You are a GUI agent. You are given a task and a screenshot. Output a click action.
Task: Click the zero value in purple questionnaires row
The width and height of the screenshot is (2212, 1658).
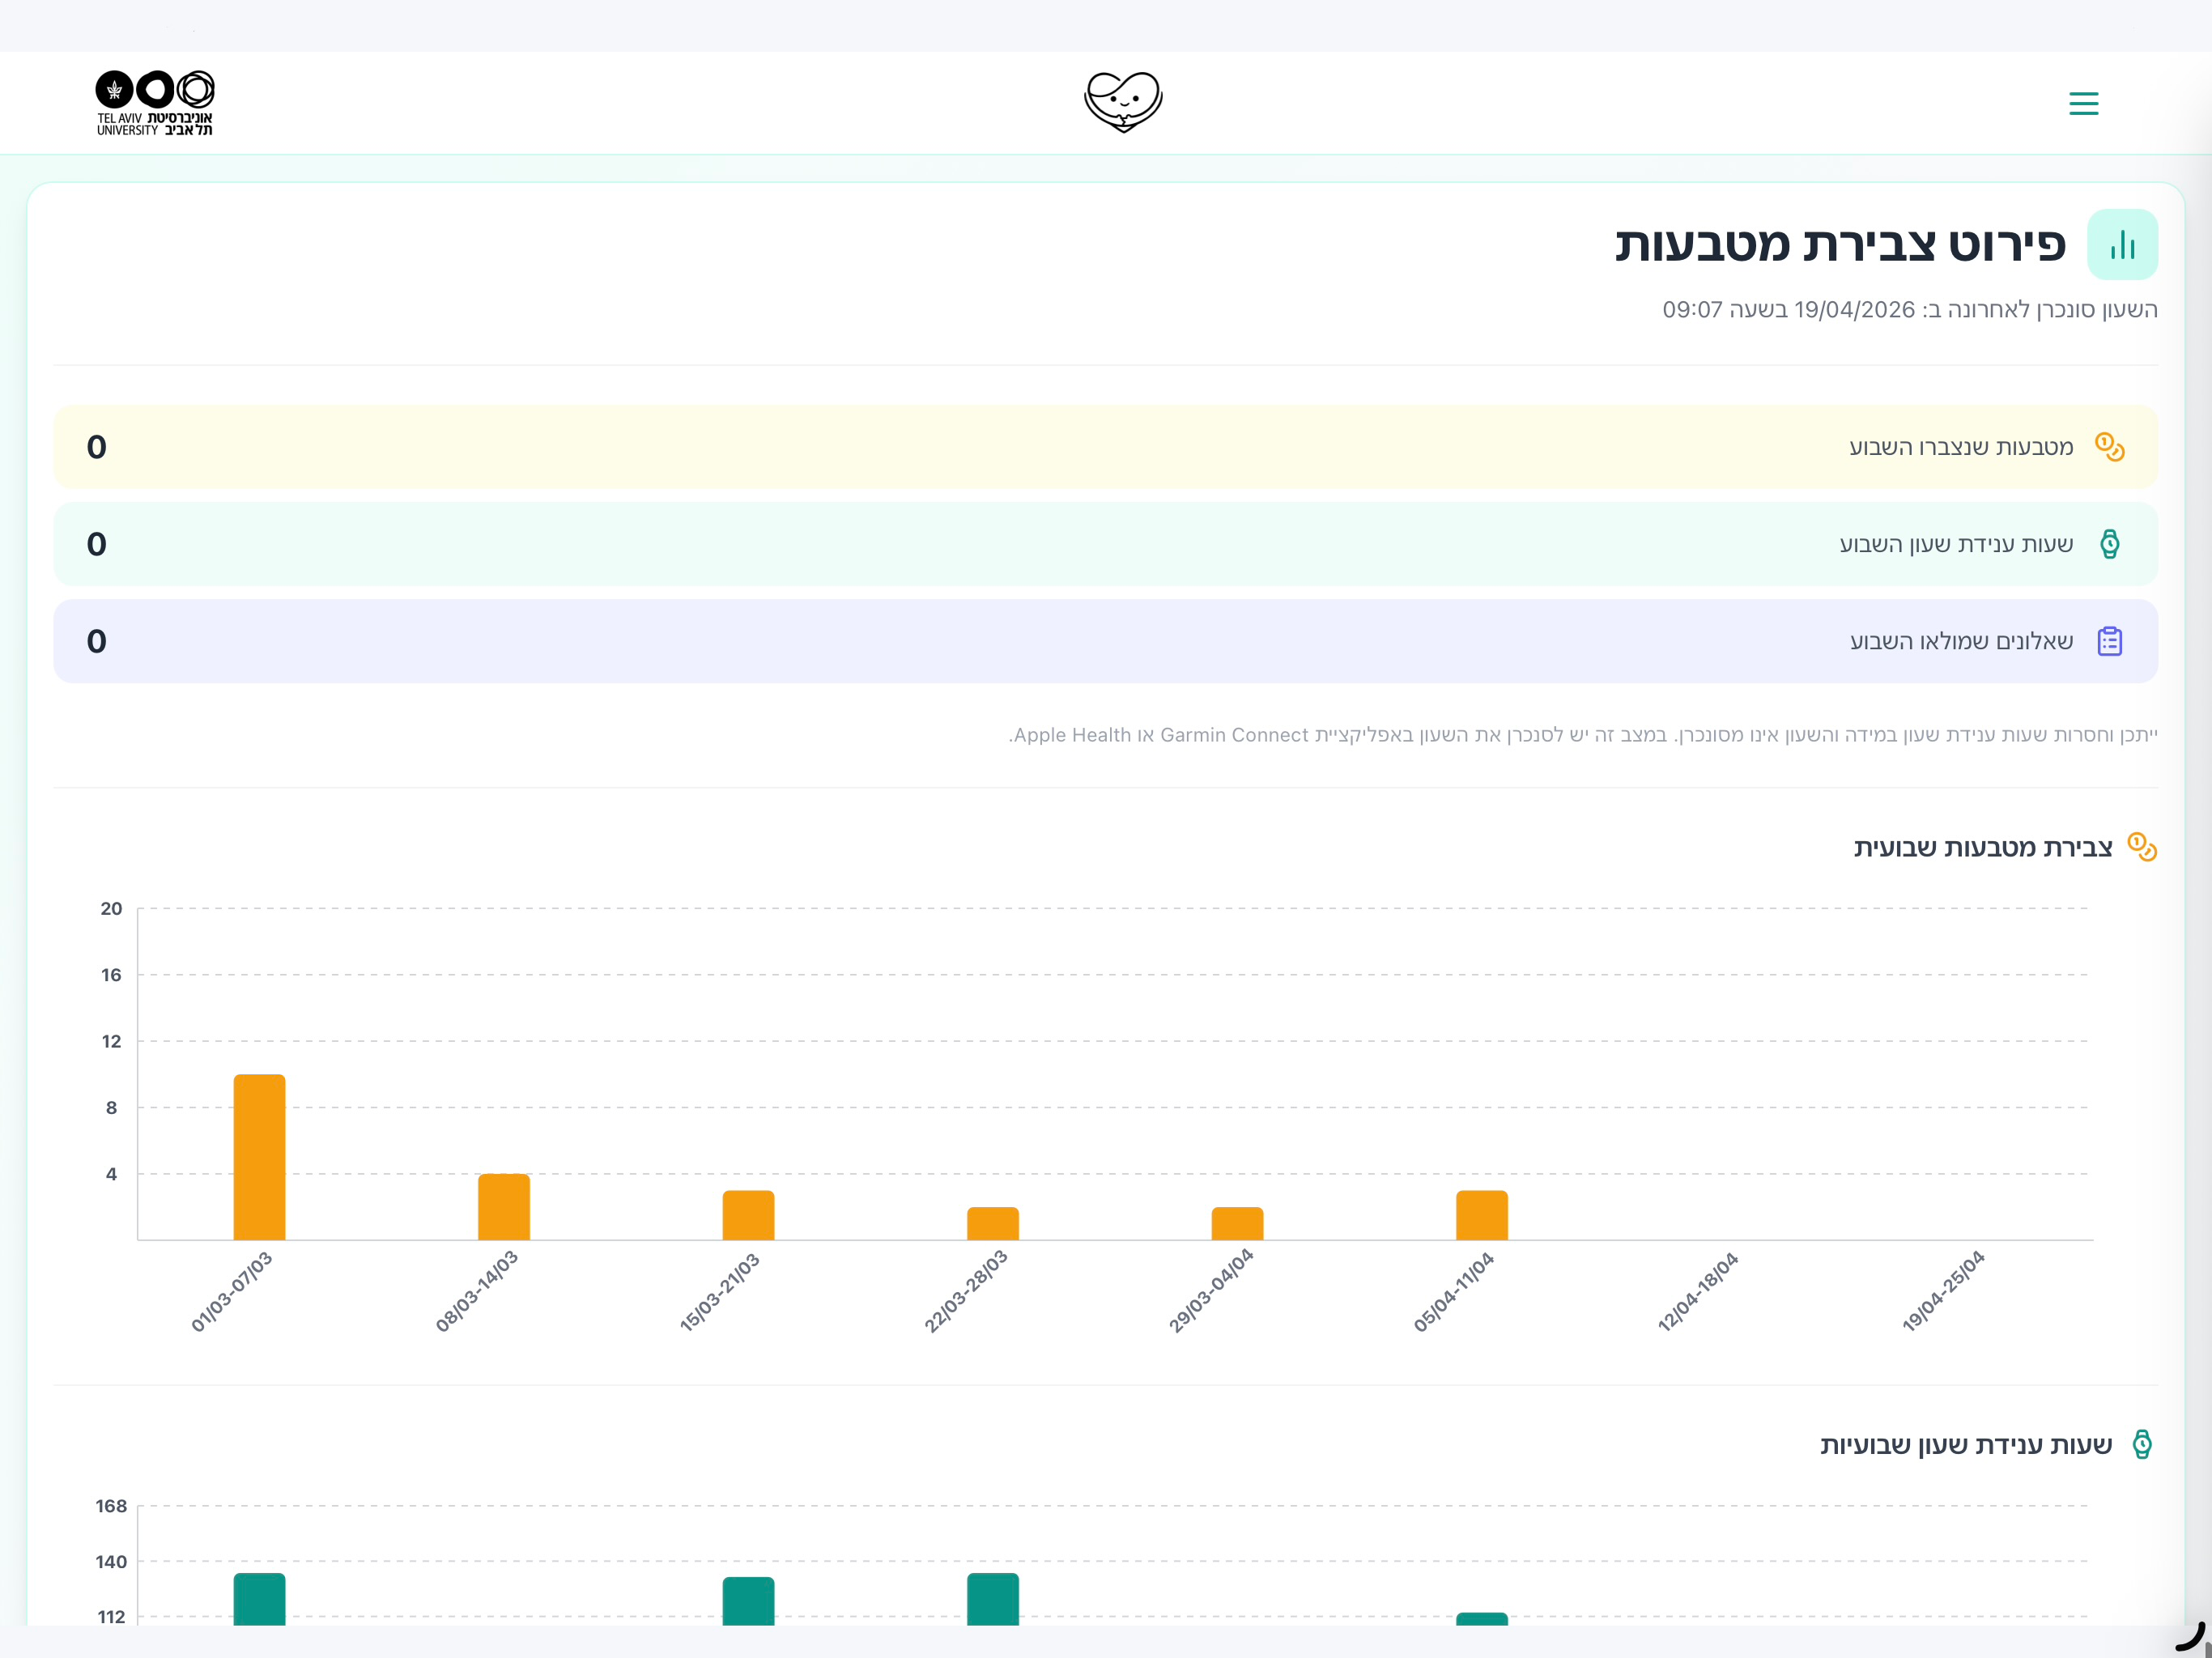click(96, 641)
